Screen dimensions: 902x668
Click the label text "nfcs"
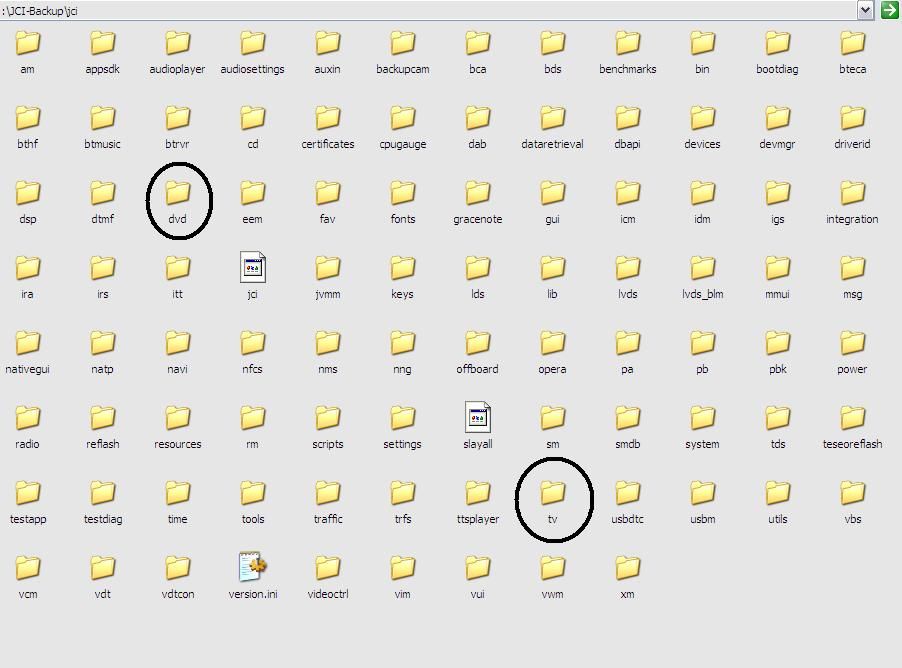pos(253,369)
